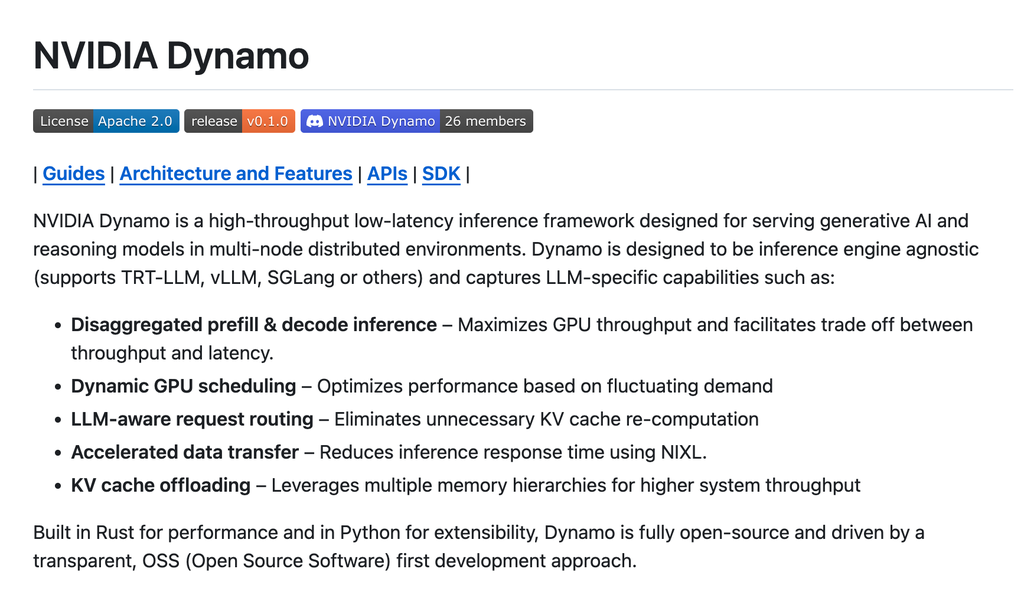Open the Architecture and Features link
The height and width of the screenshot is (595, 1024).
coord(236,174)
